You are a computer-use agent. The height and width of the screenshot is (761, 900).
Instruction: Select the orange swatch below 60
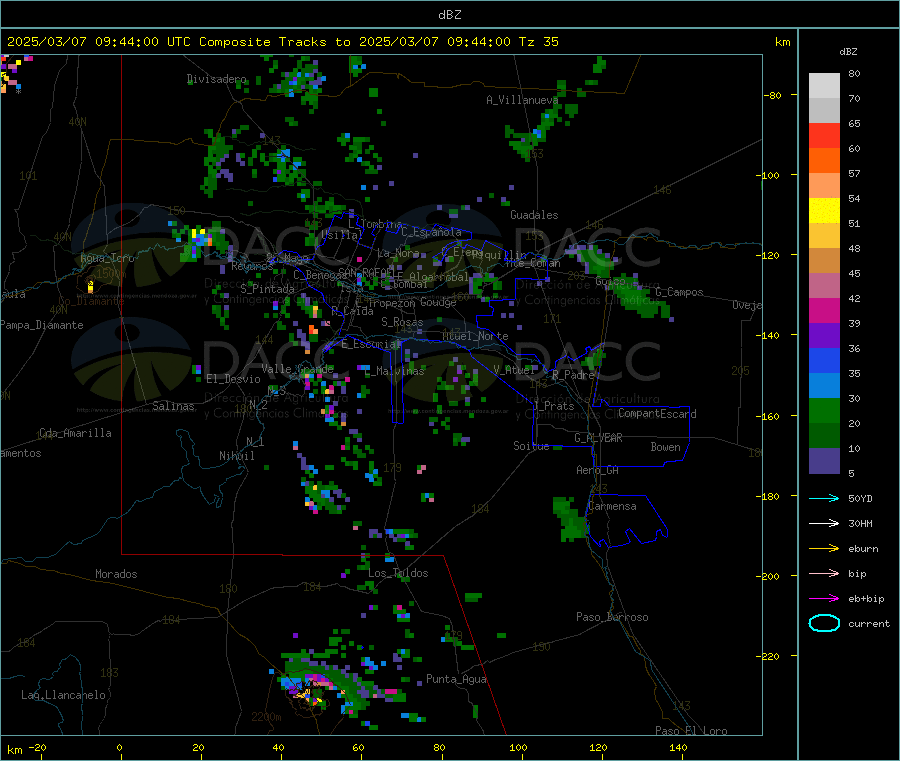[x=824, y=161]
